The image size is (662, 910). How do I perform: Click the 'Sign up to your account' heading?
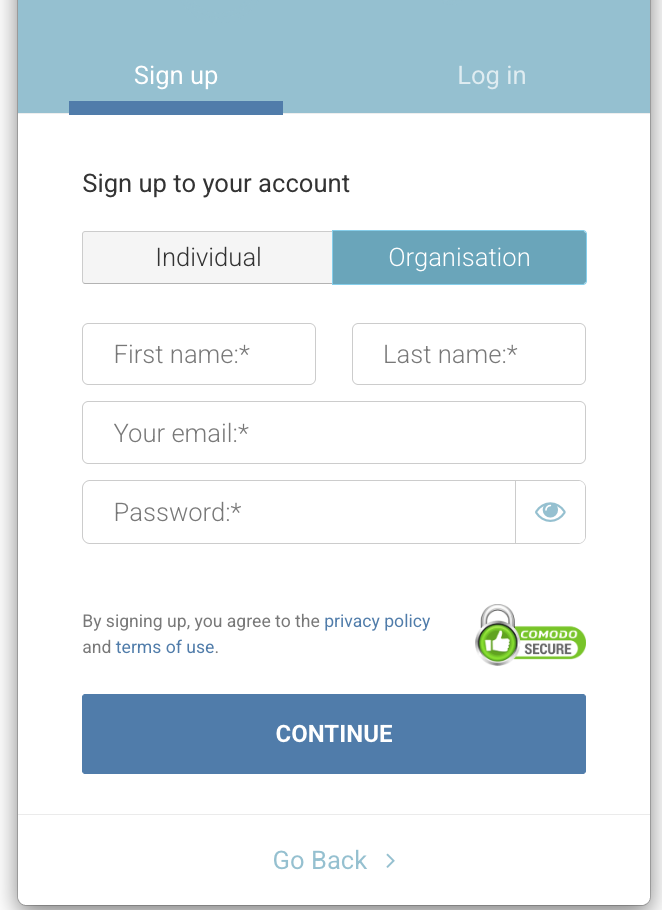[x=216, y=184]
